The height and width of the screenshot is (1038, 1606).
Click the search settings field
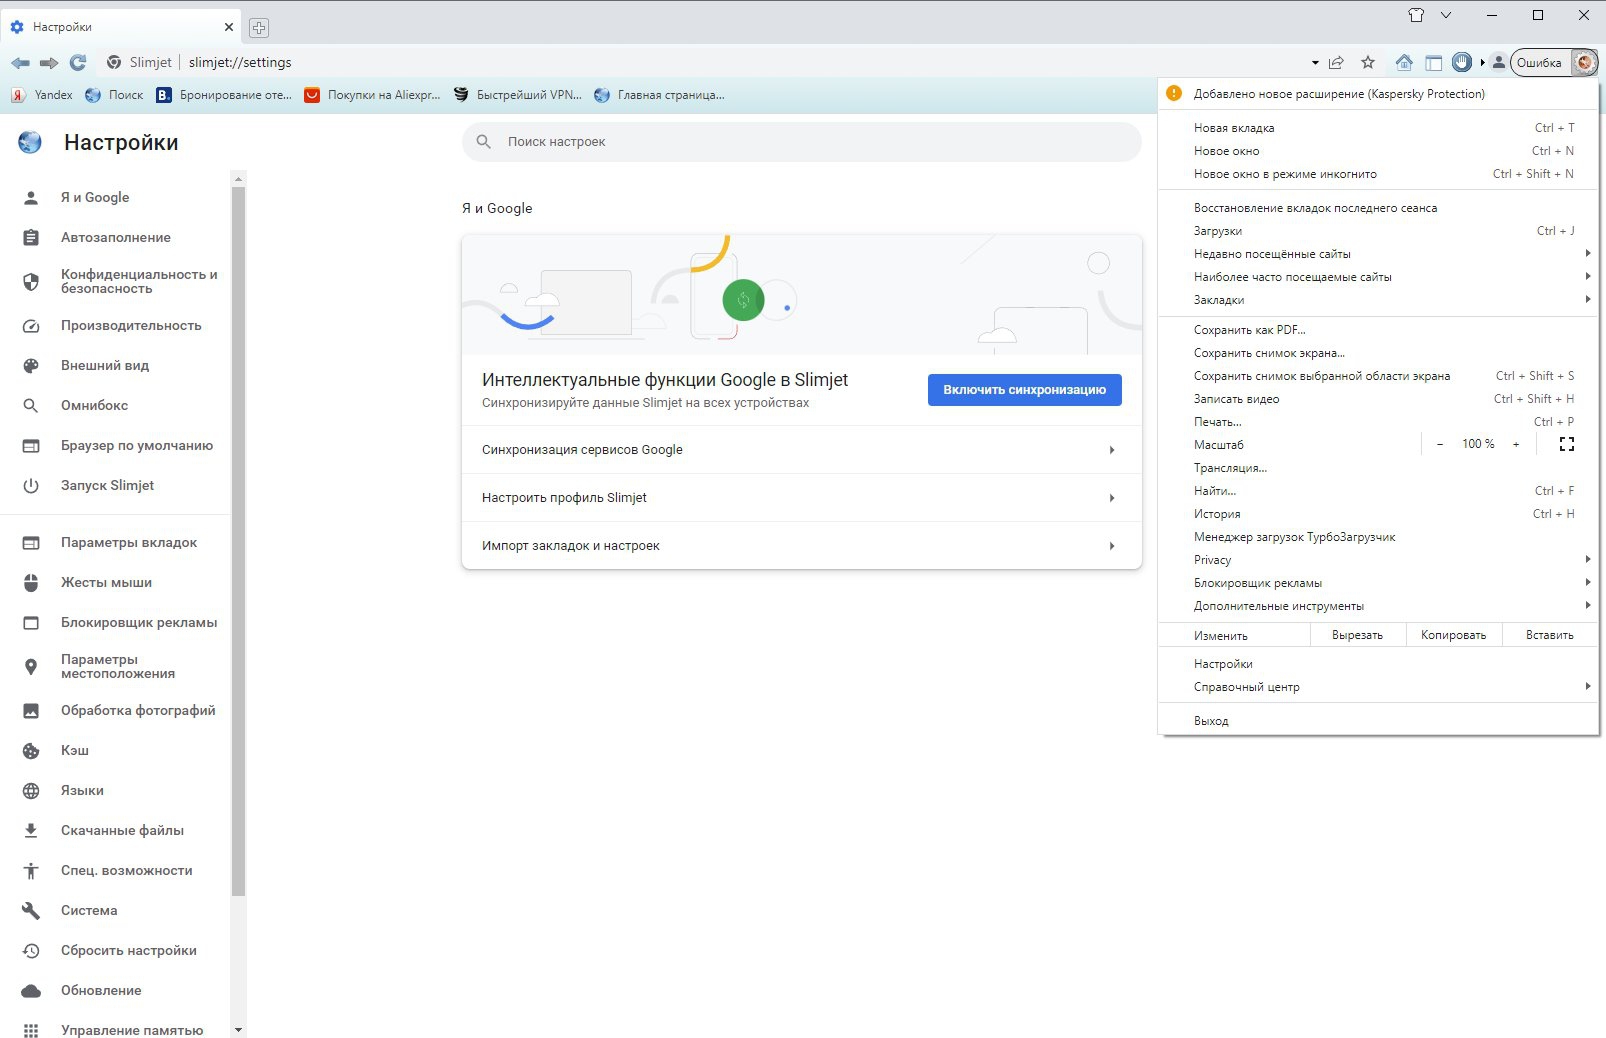(801, 142)
